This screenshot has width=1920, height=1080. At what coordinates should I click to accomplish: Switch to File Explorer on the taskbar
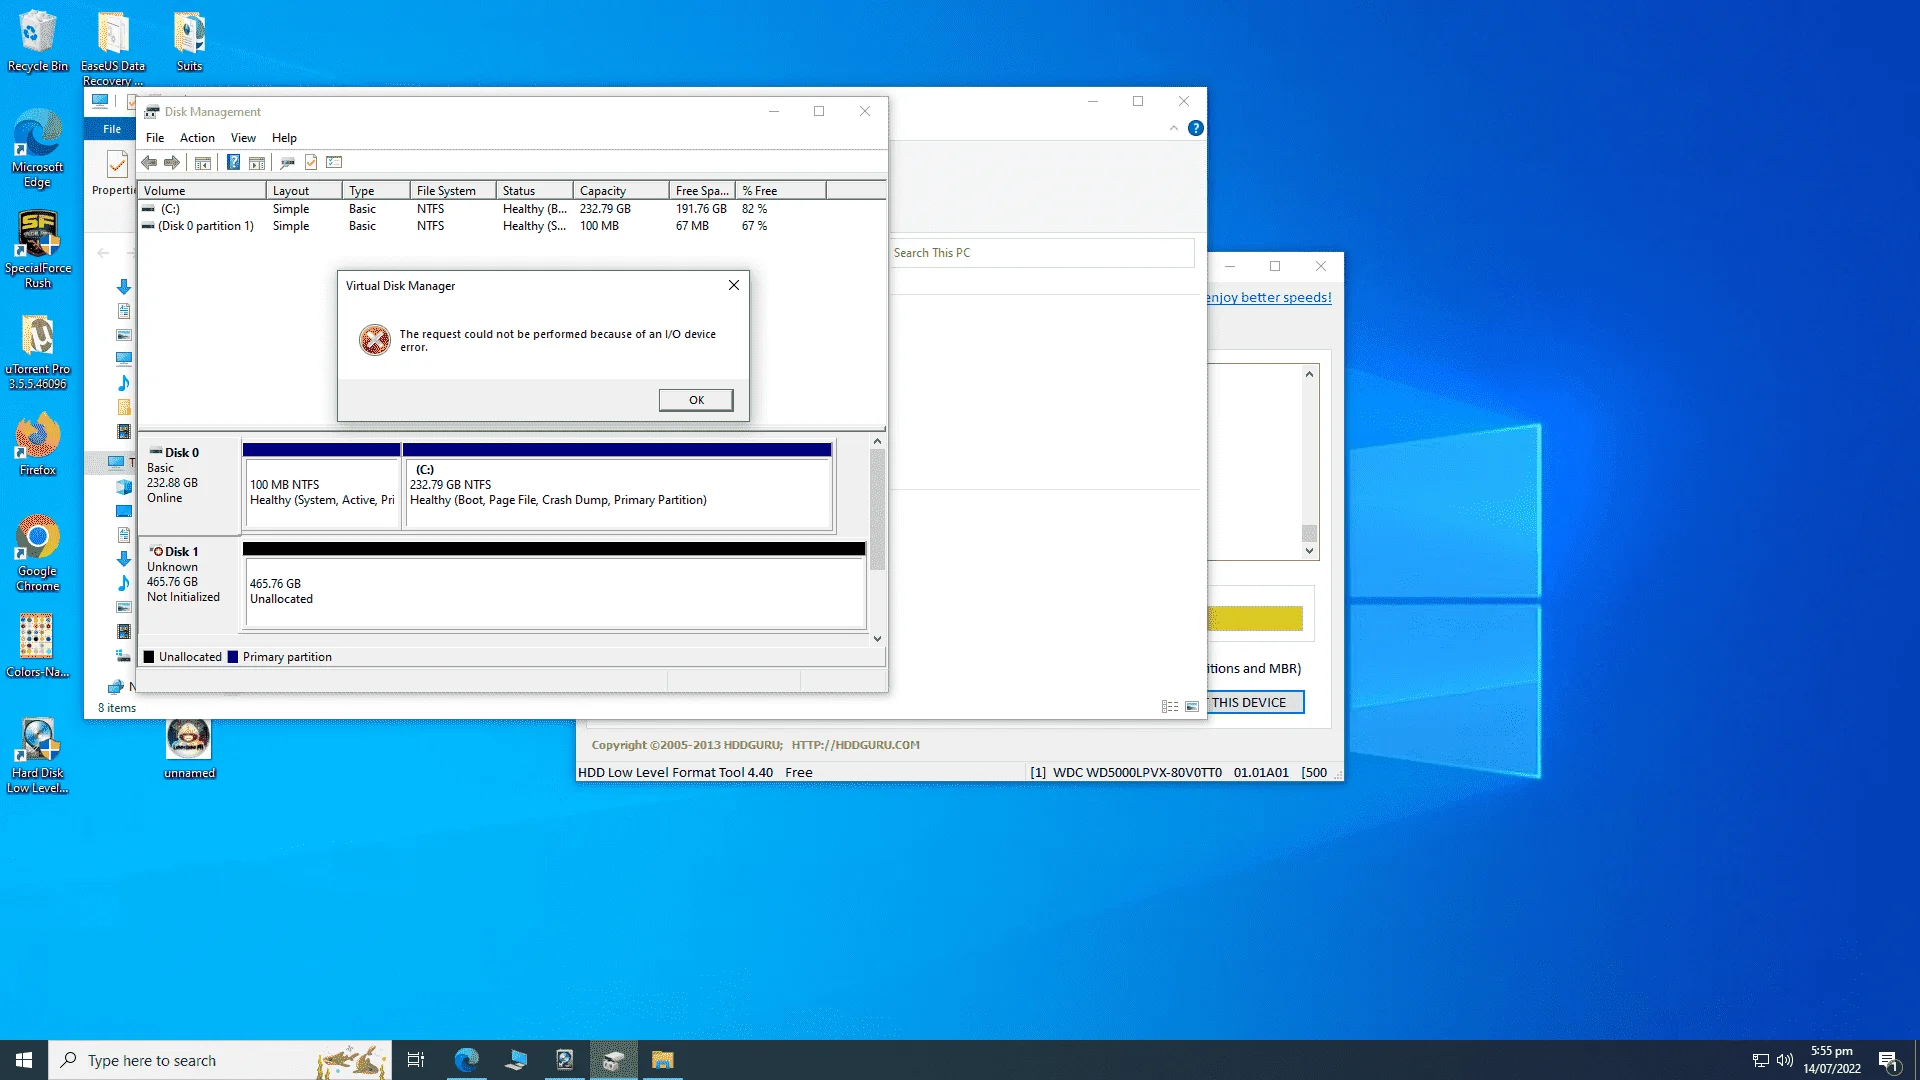(662, 1060)
